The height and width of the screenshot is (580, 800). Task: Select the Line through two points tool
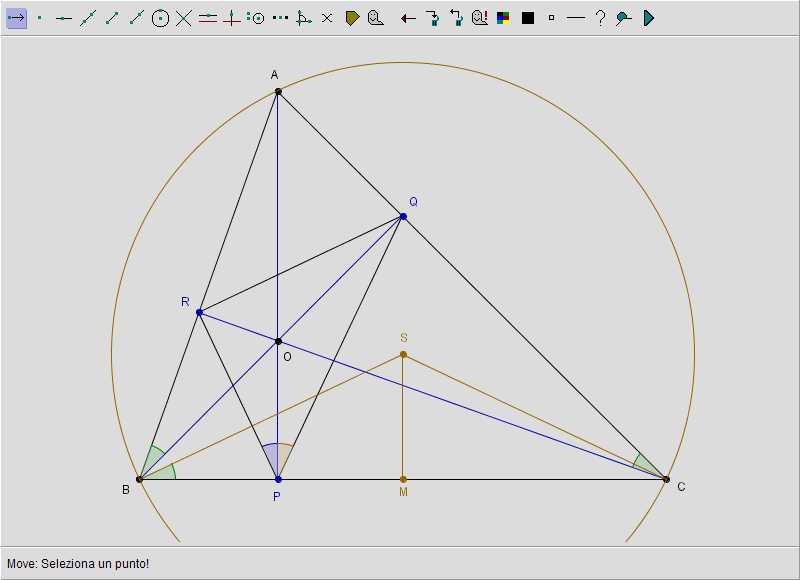[x=88, y=18]
